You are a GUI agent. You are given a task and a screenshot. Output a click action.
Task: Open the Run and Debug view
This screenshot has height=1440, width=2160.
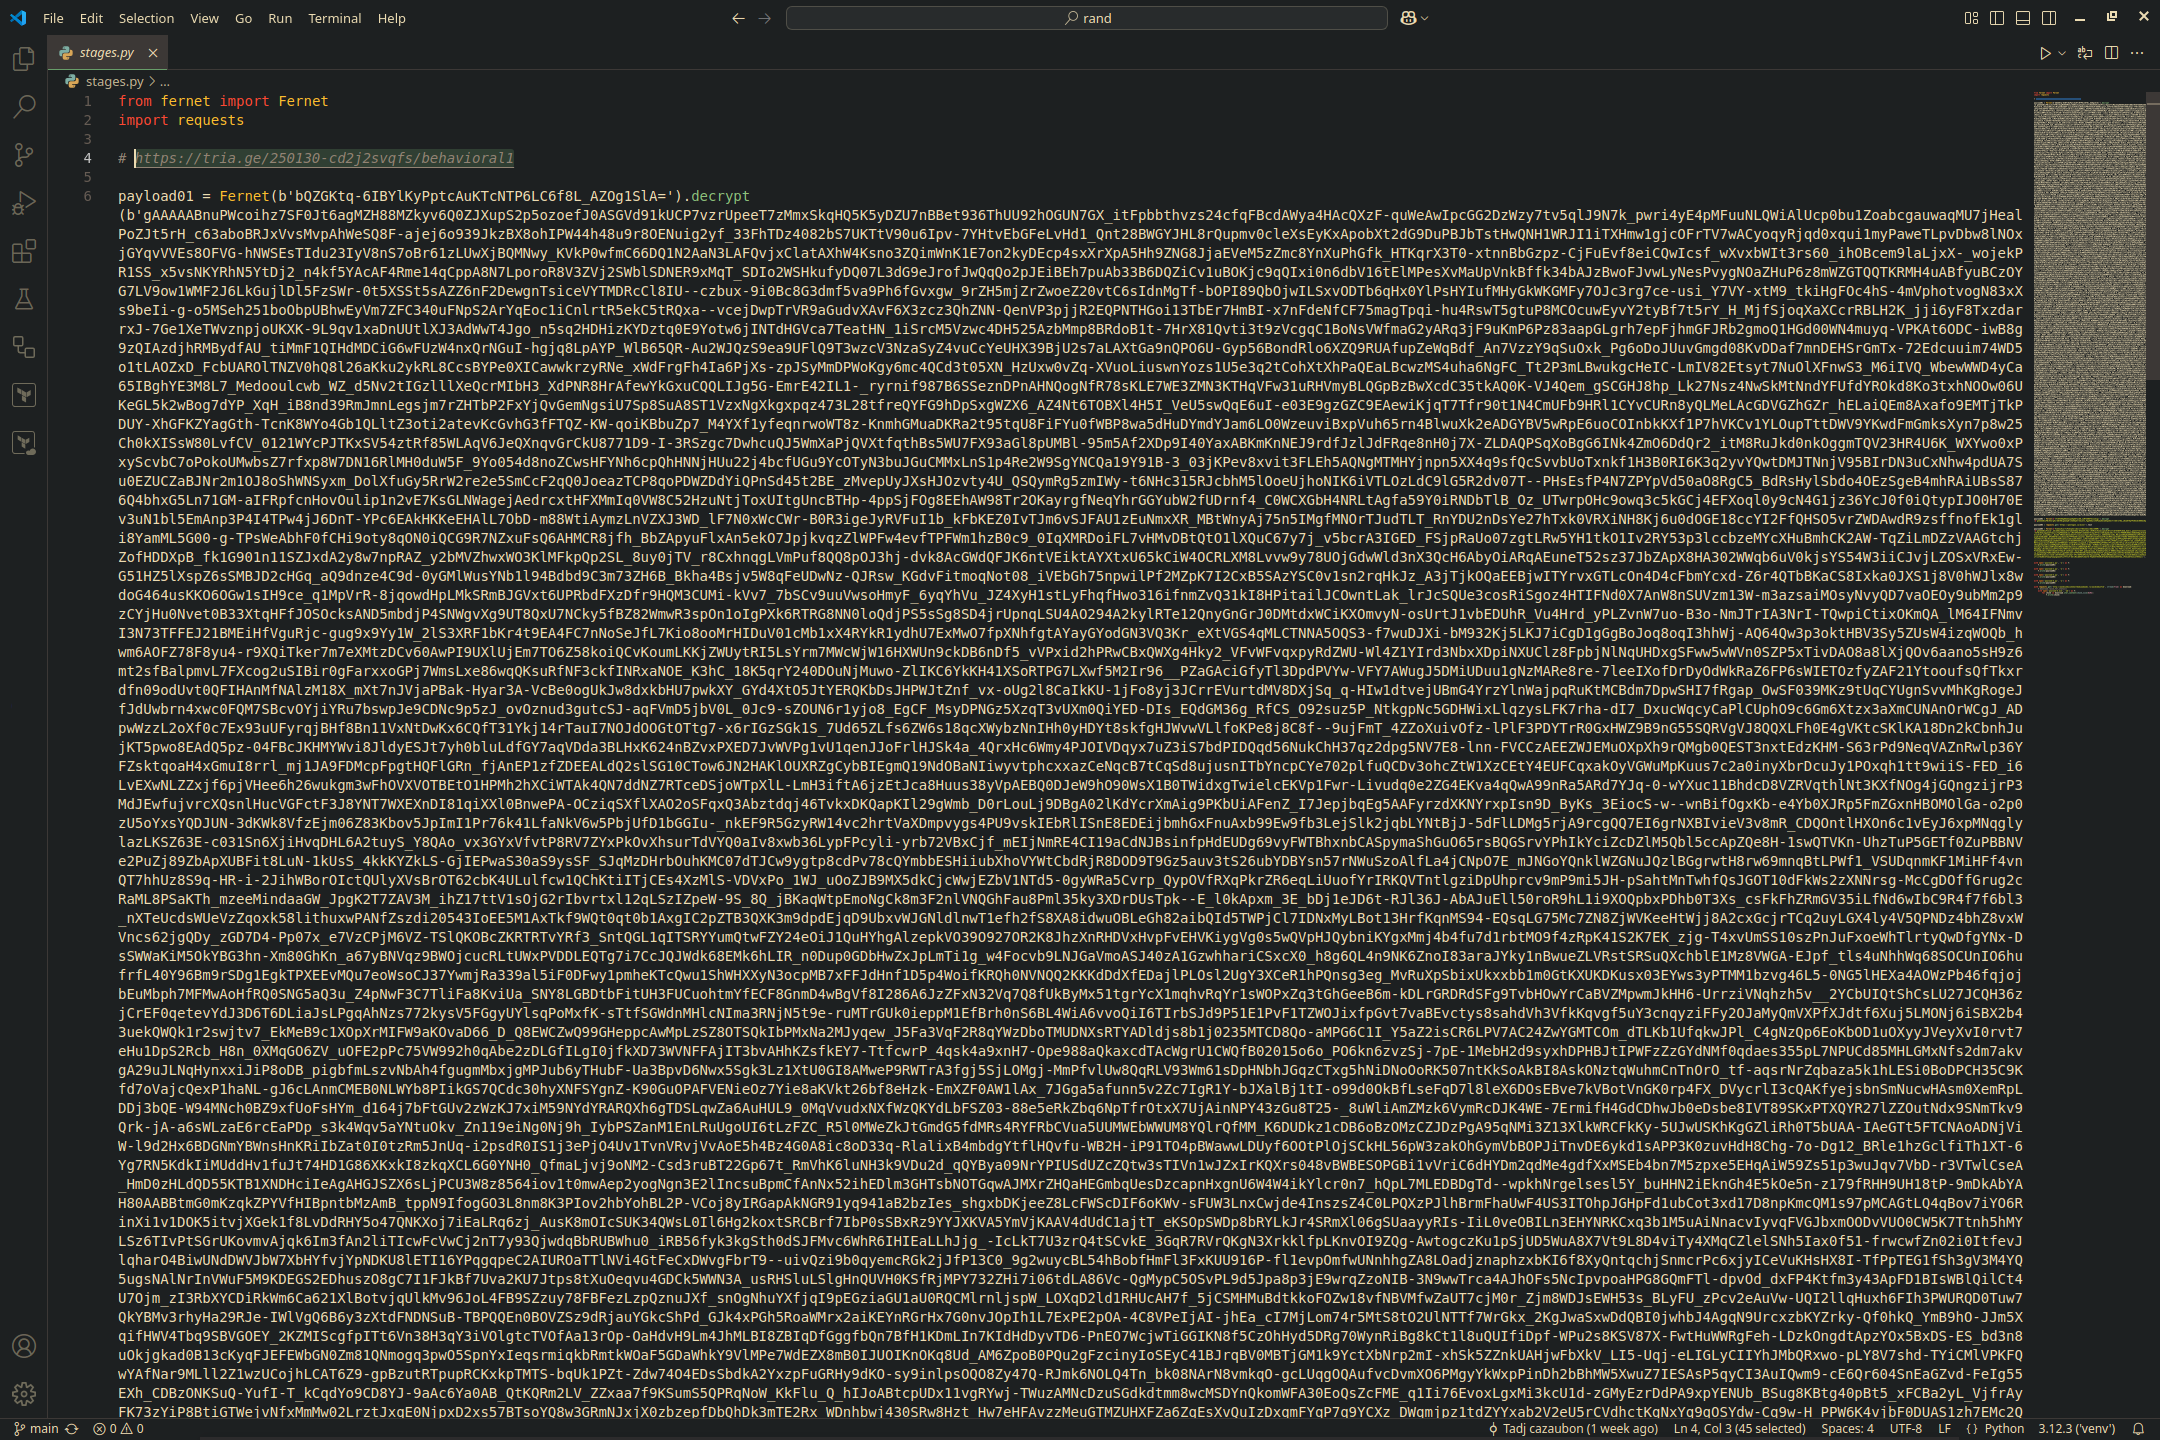coord(24,203)
